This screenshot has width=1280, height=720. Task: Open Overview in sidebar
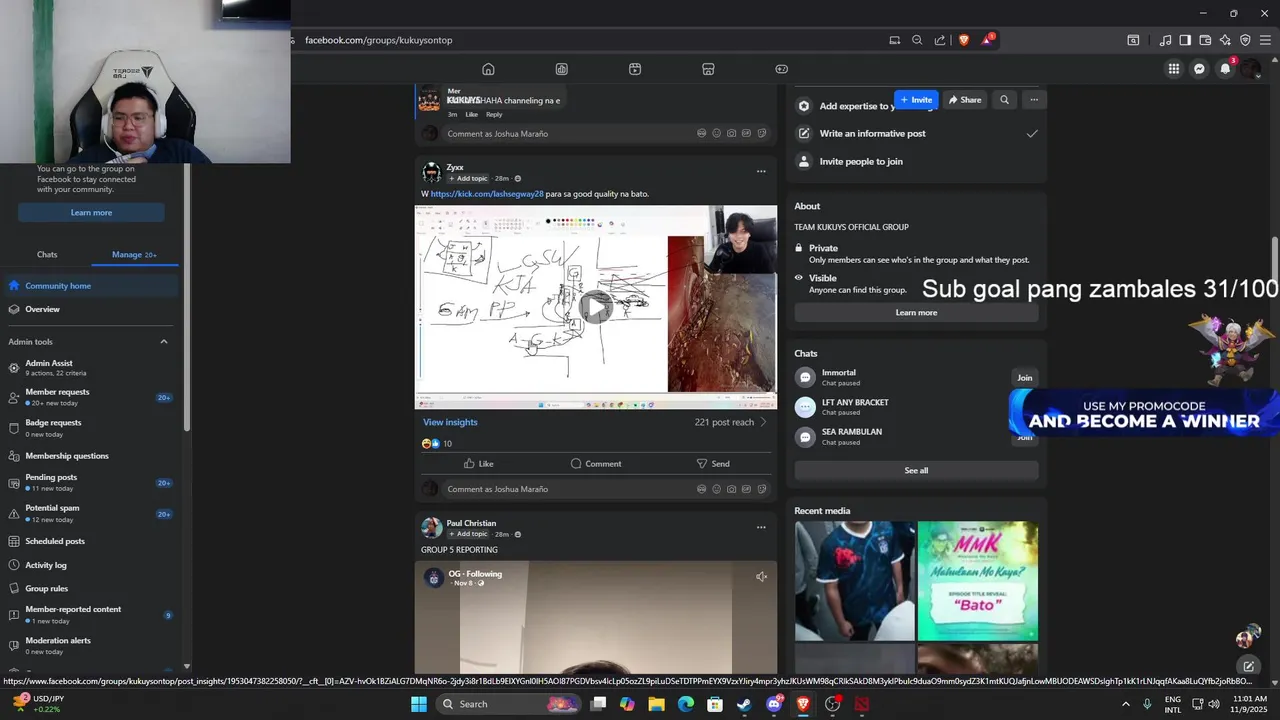(x=91, y=309)
